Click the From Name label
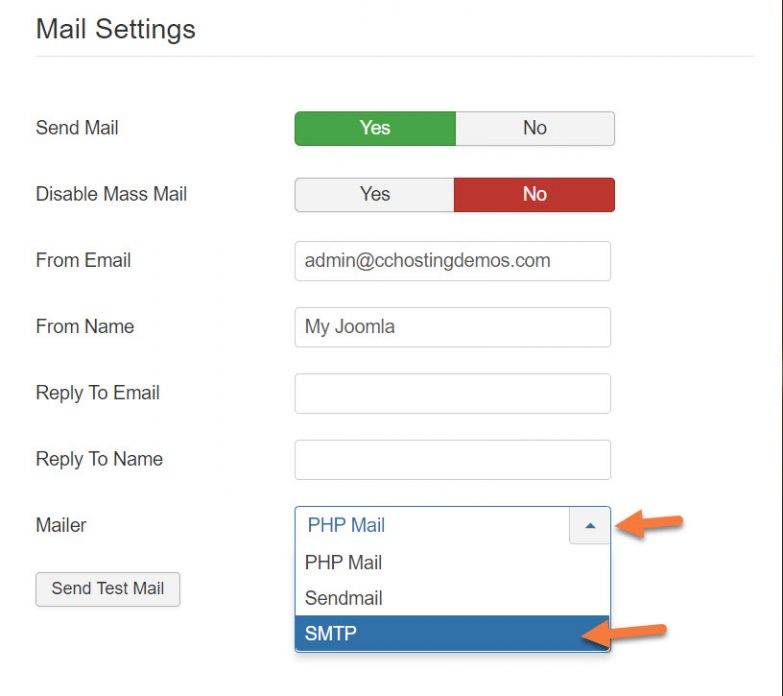Viewport: 783px width, 696px height. (x=84, y=326)
